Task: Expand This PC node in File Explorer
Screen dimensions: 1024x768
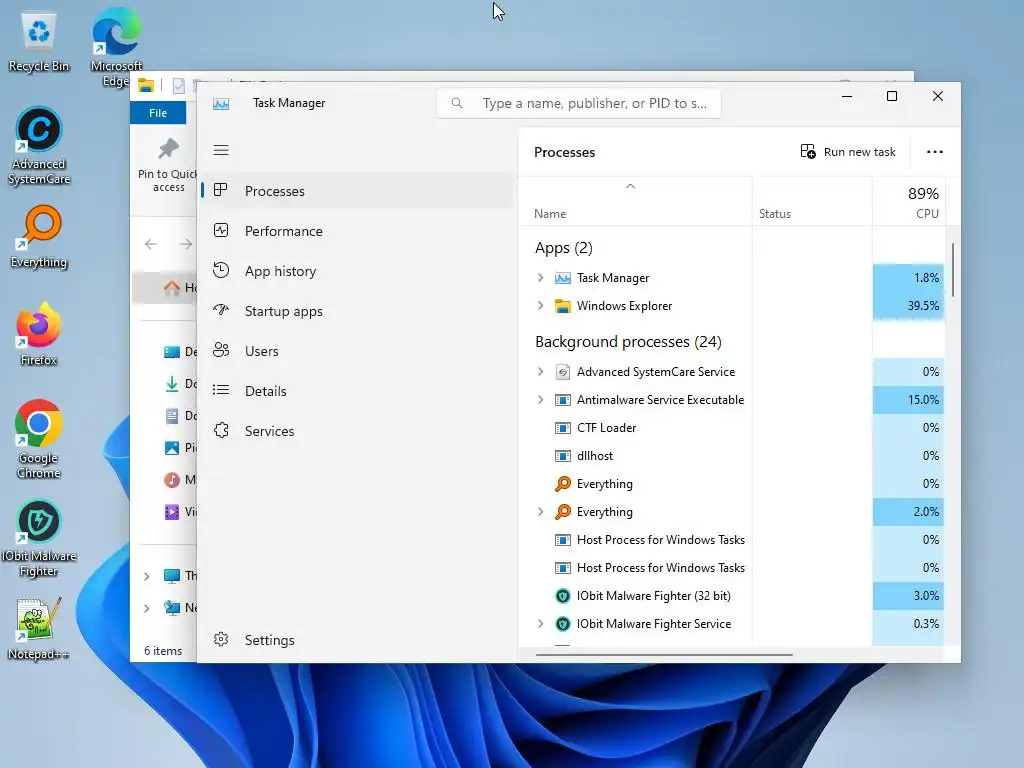Action: tap(146, 576)
